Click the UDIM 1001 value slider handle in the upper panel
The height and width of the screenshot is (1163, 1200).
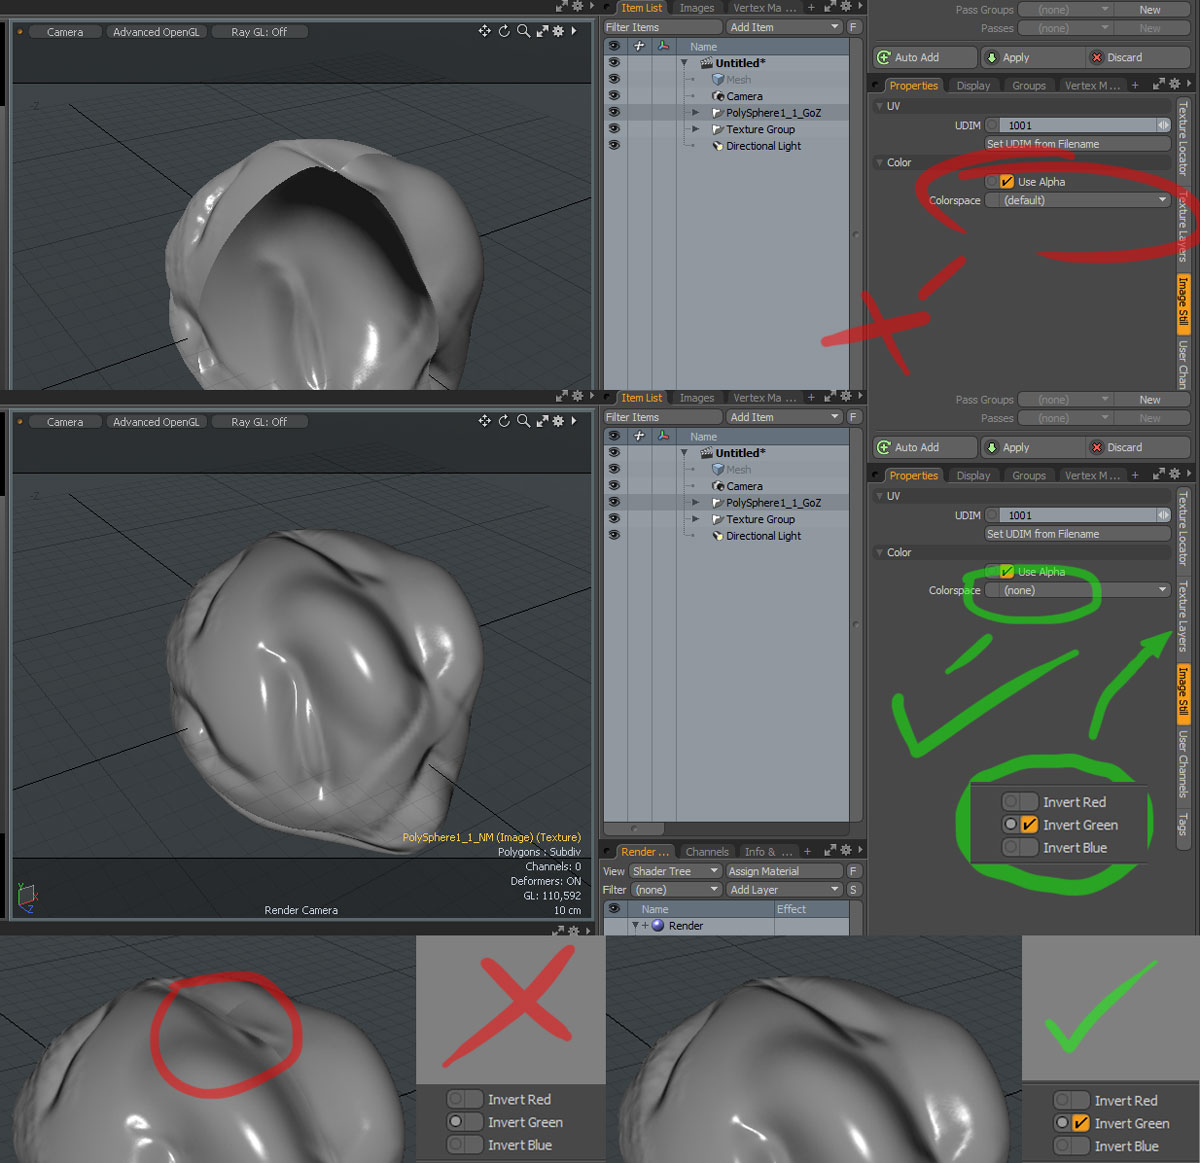click(x=1163, y=125)
